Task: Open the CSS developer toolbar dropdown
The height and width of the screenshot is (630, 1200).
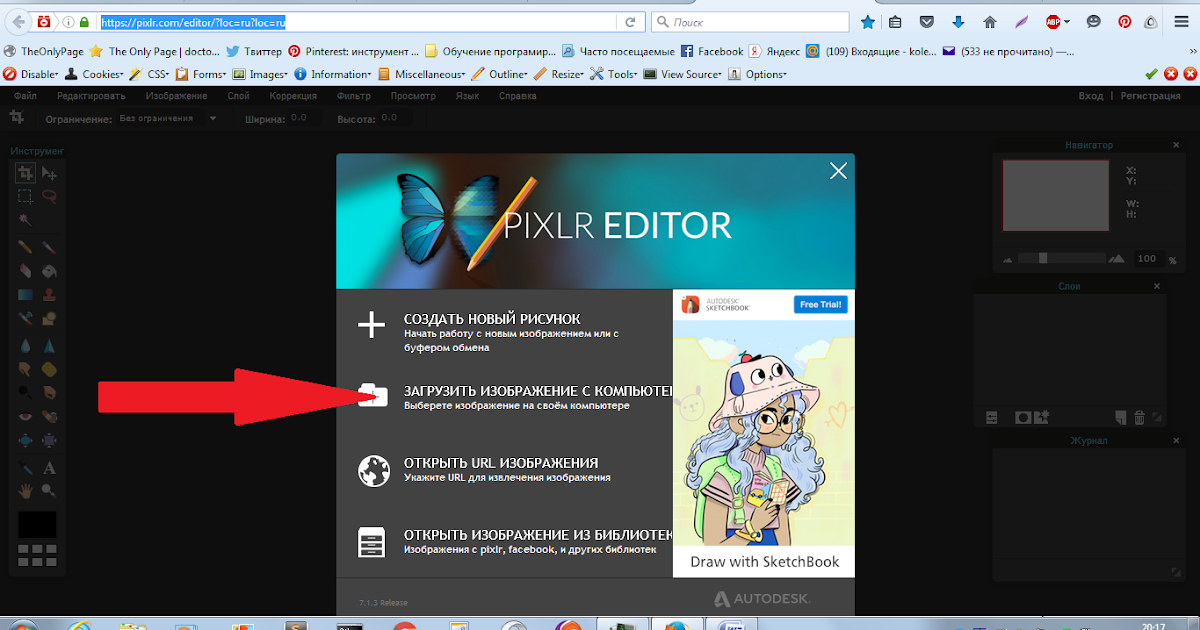Action: [x=150, y=74]
